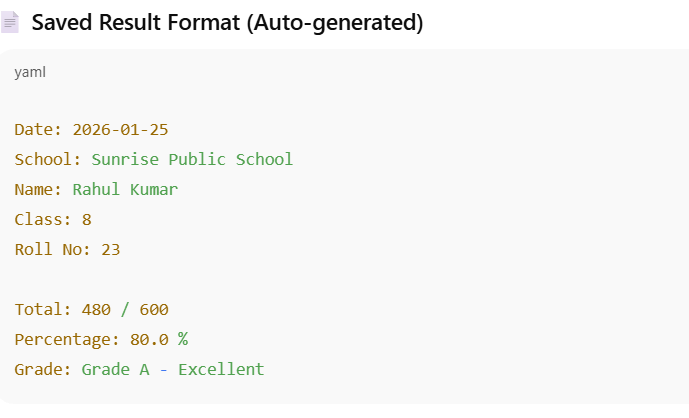Click the 'yaml' language label
The height and width of the screenshot is (418, 689).
pyautogui.click(x=30, y=72)
